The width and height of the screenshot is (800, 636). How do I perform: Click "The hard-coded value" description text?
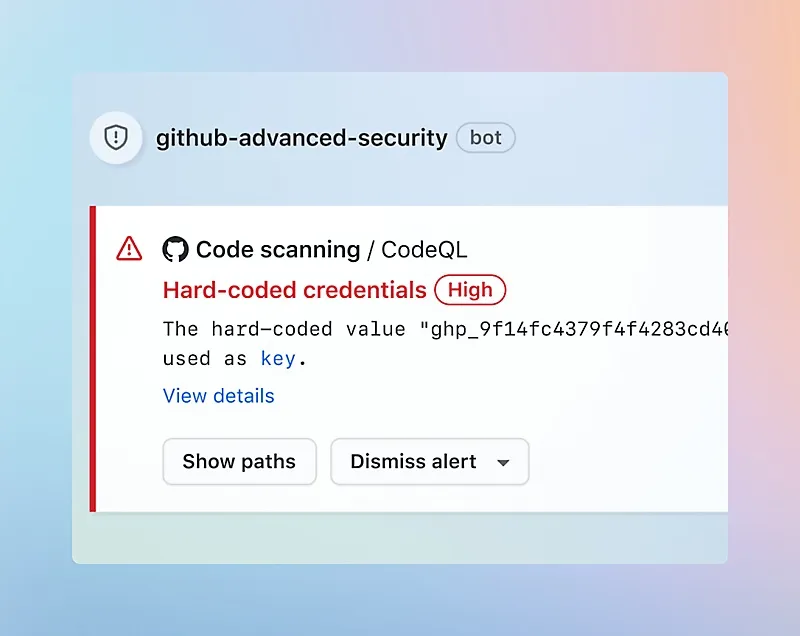tap(284, 329)
